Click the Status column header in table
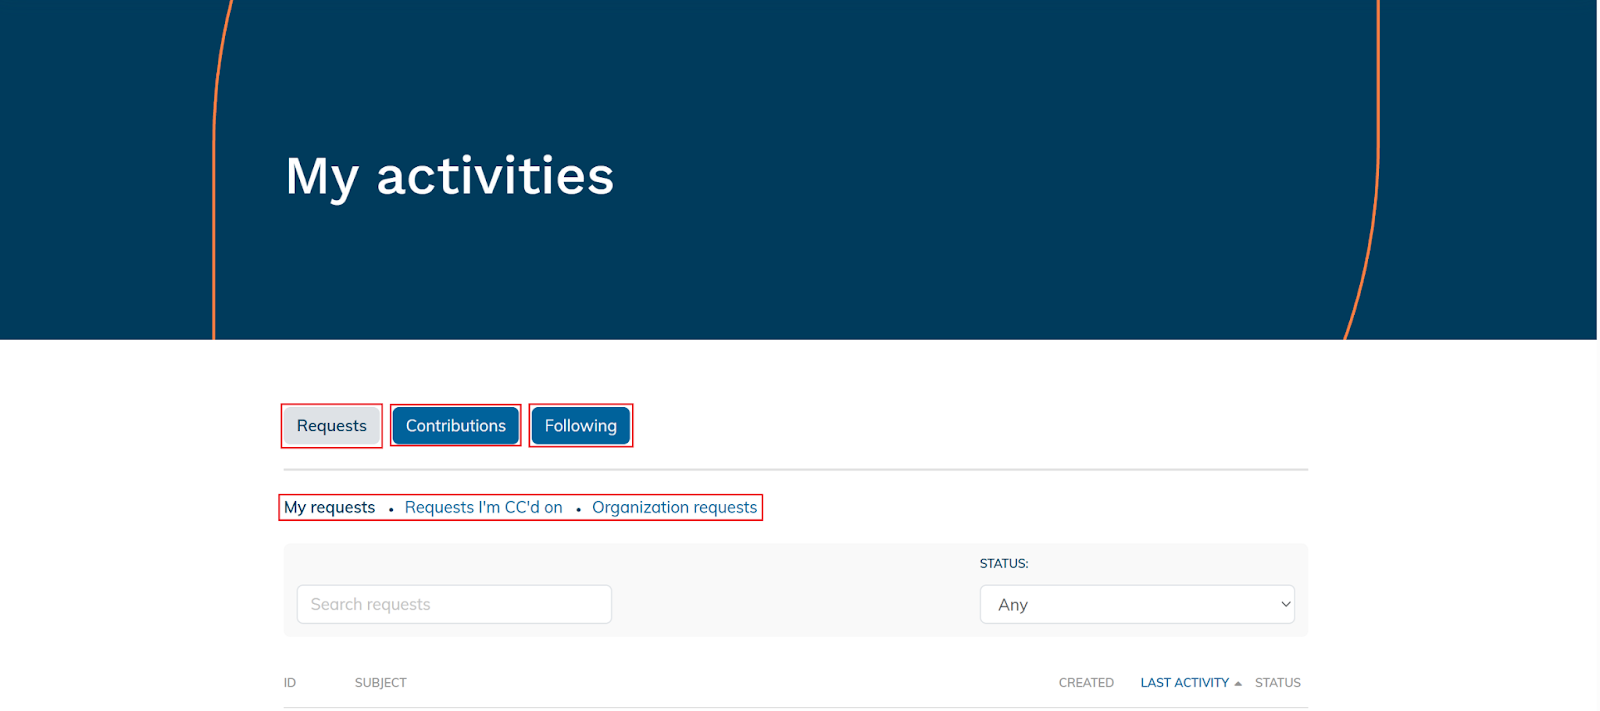This screenshot has width=1600, height=711. 1277,683
